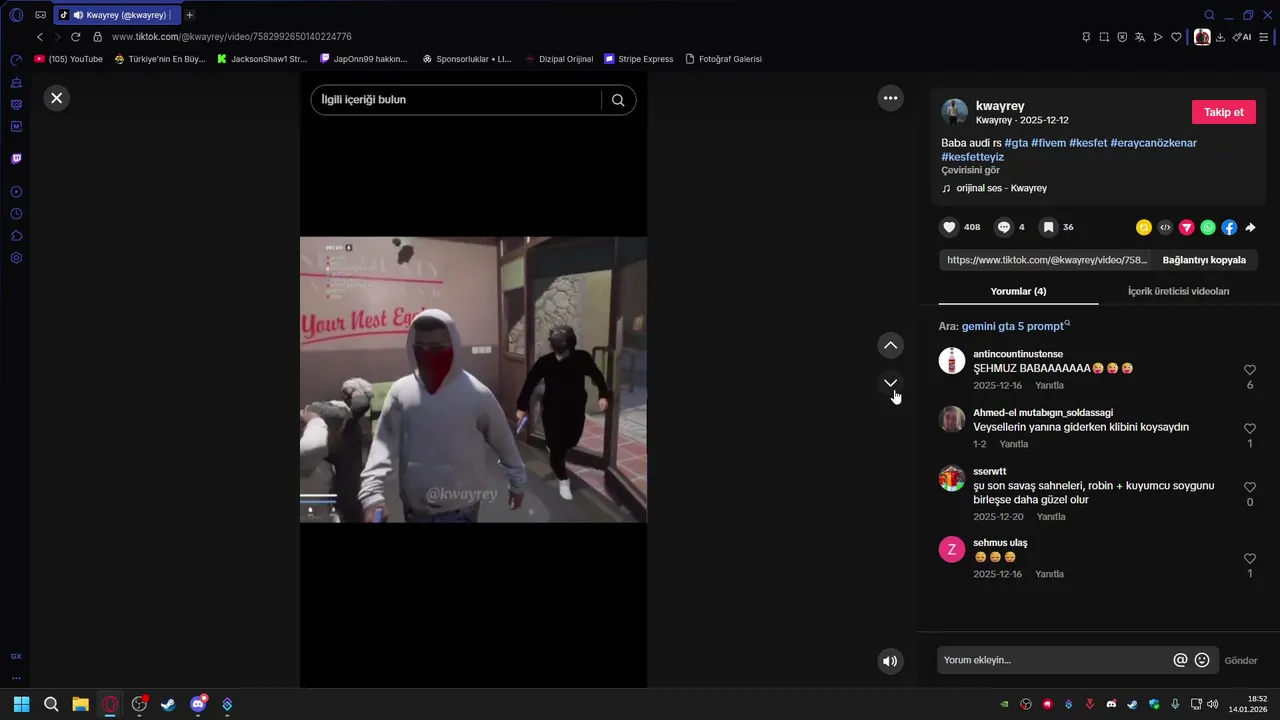The width and height of the screenshot is (1280, 720).
Task: Open the #gta hashtag link
Action: click(1016, 143)
